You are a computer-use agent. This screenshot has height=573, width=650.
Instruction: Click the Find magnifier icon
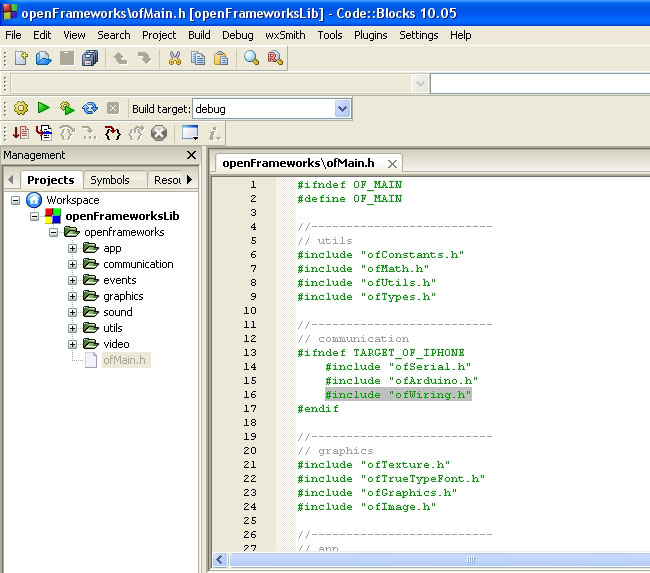pyautogui.click(x=251, y=59)
